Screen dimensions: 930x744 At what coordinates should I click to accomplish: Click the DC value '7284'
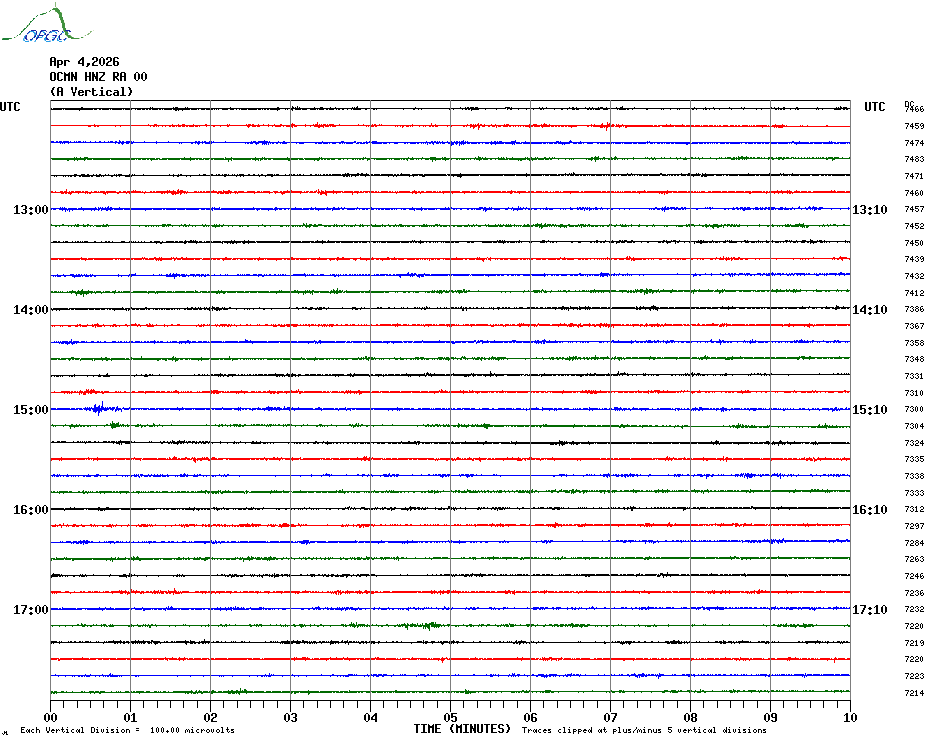[x=914, y=543]
